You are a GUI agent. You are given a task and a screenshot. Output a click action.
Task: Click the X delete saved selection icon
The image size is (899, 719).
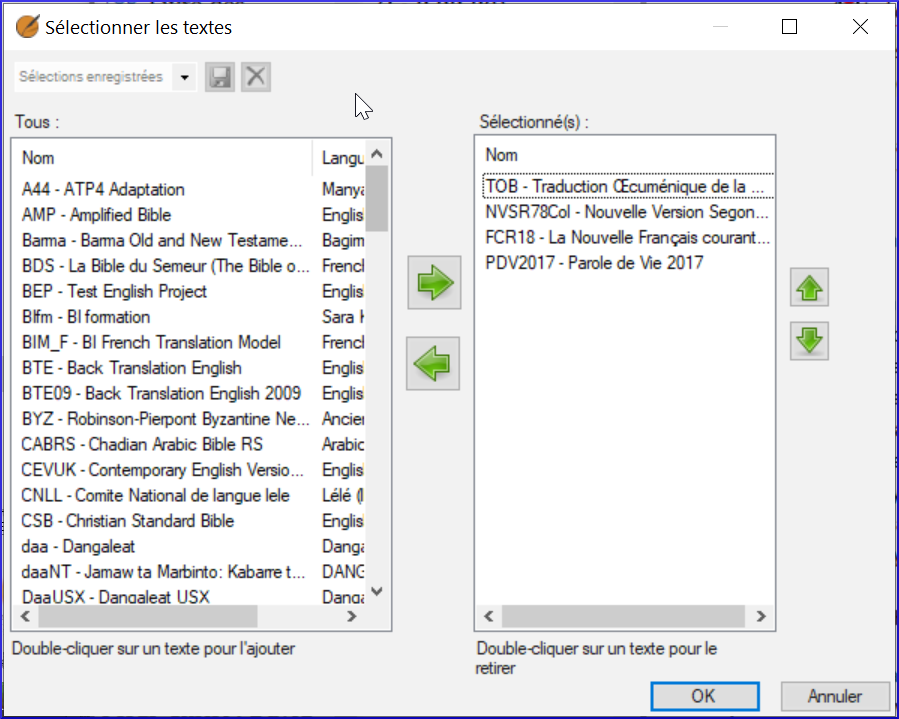[256, 77]
